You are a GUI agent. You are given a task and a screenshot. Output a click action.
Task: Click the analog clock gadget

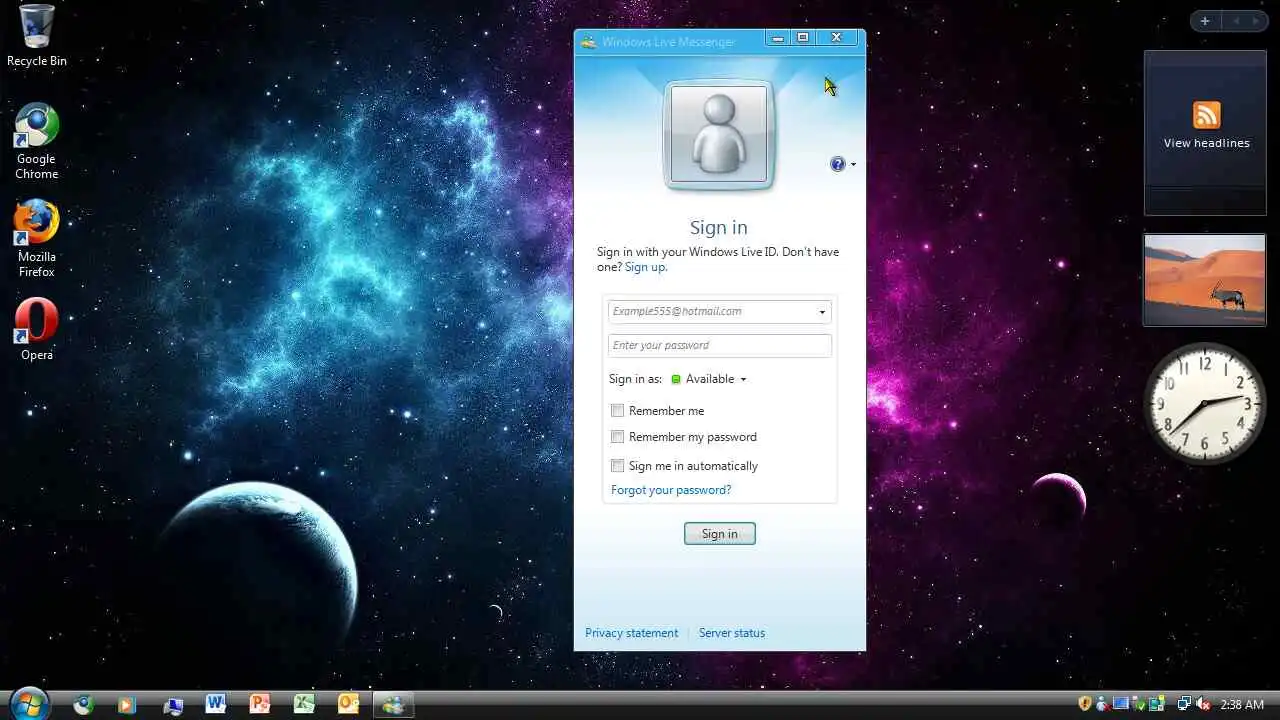click(1205, 403)
